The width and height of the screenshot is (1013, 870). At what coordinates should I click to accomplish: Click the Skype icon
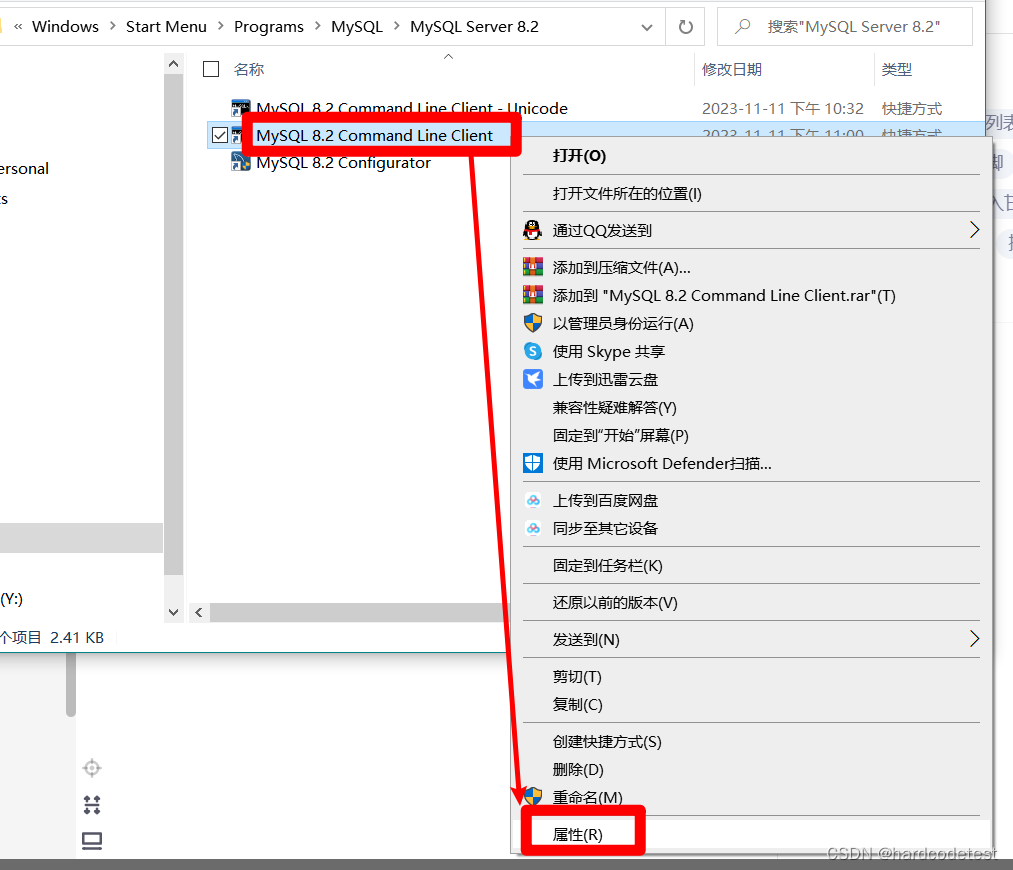[x=532, y=351]
